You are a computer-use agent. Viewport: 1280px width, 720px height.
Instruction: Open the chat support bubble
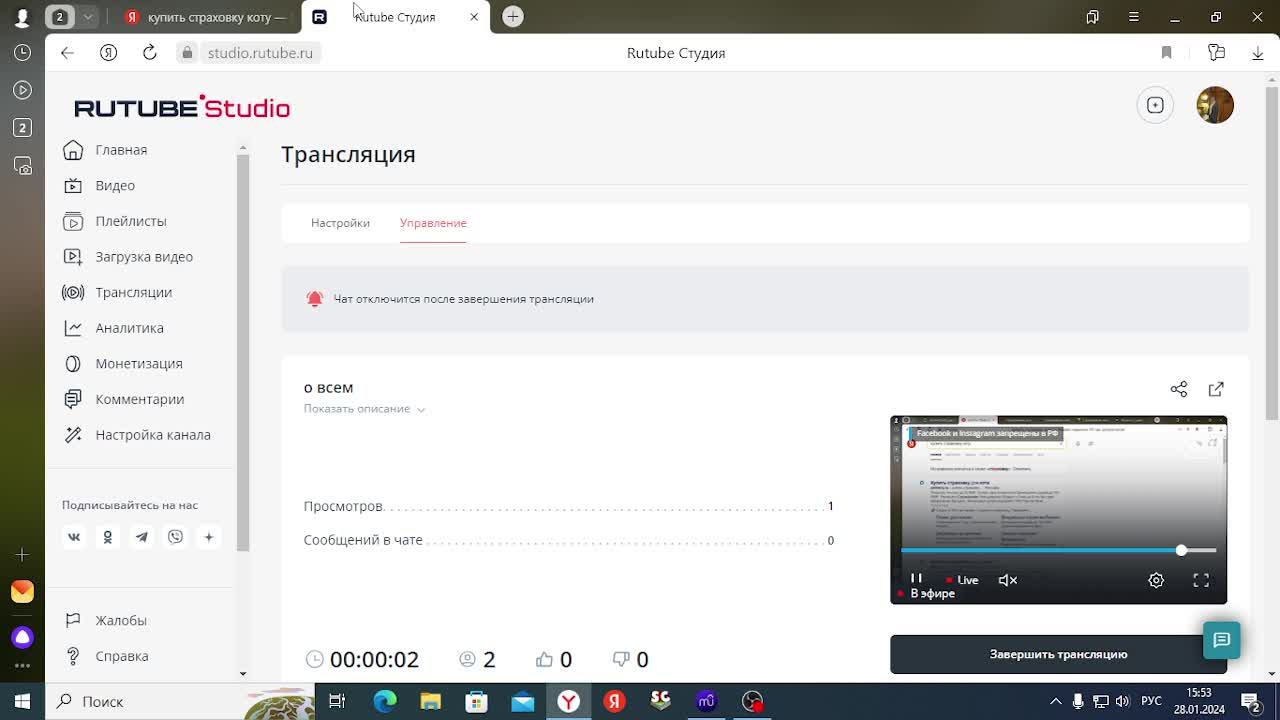point(1221,640)
